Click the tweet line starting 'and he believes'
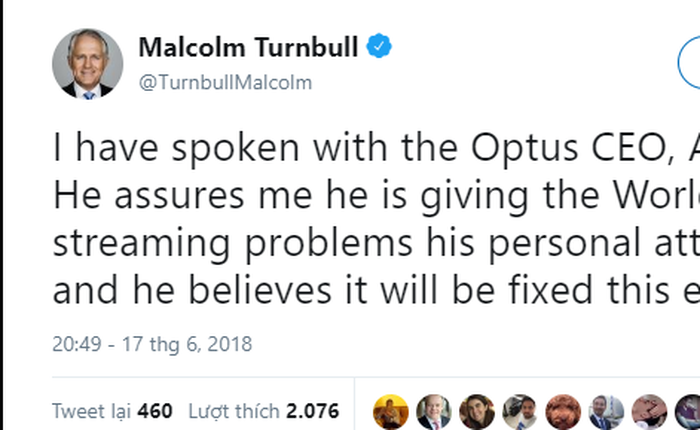700x430 pixels. pyautogui.click(x=375, y=290)
